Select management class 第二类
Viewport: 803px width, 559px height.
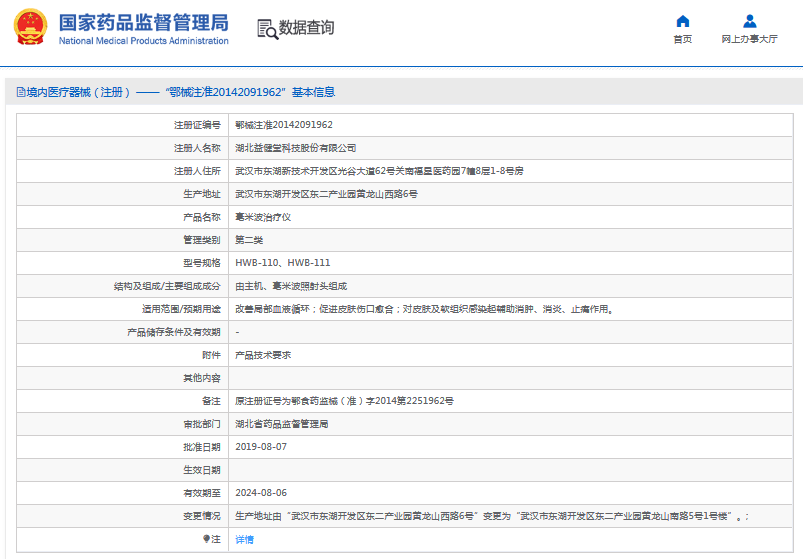tap(249, 240)
